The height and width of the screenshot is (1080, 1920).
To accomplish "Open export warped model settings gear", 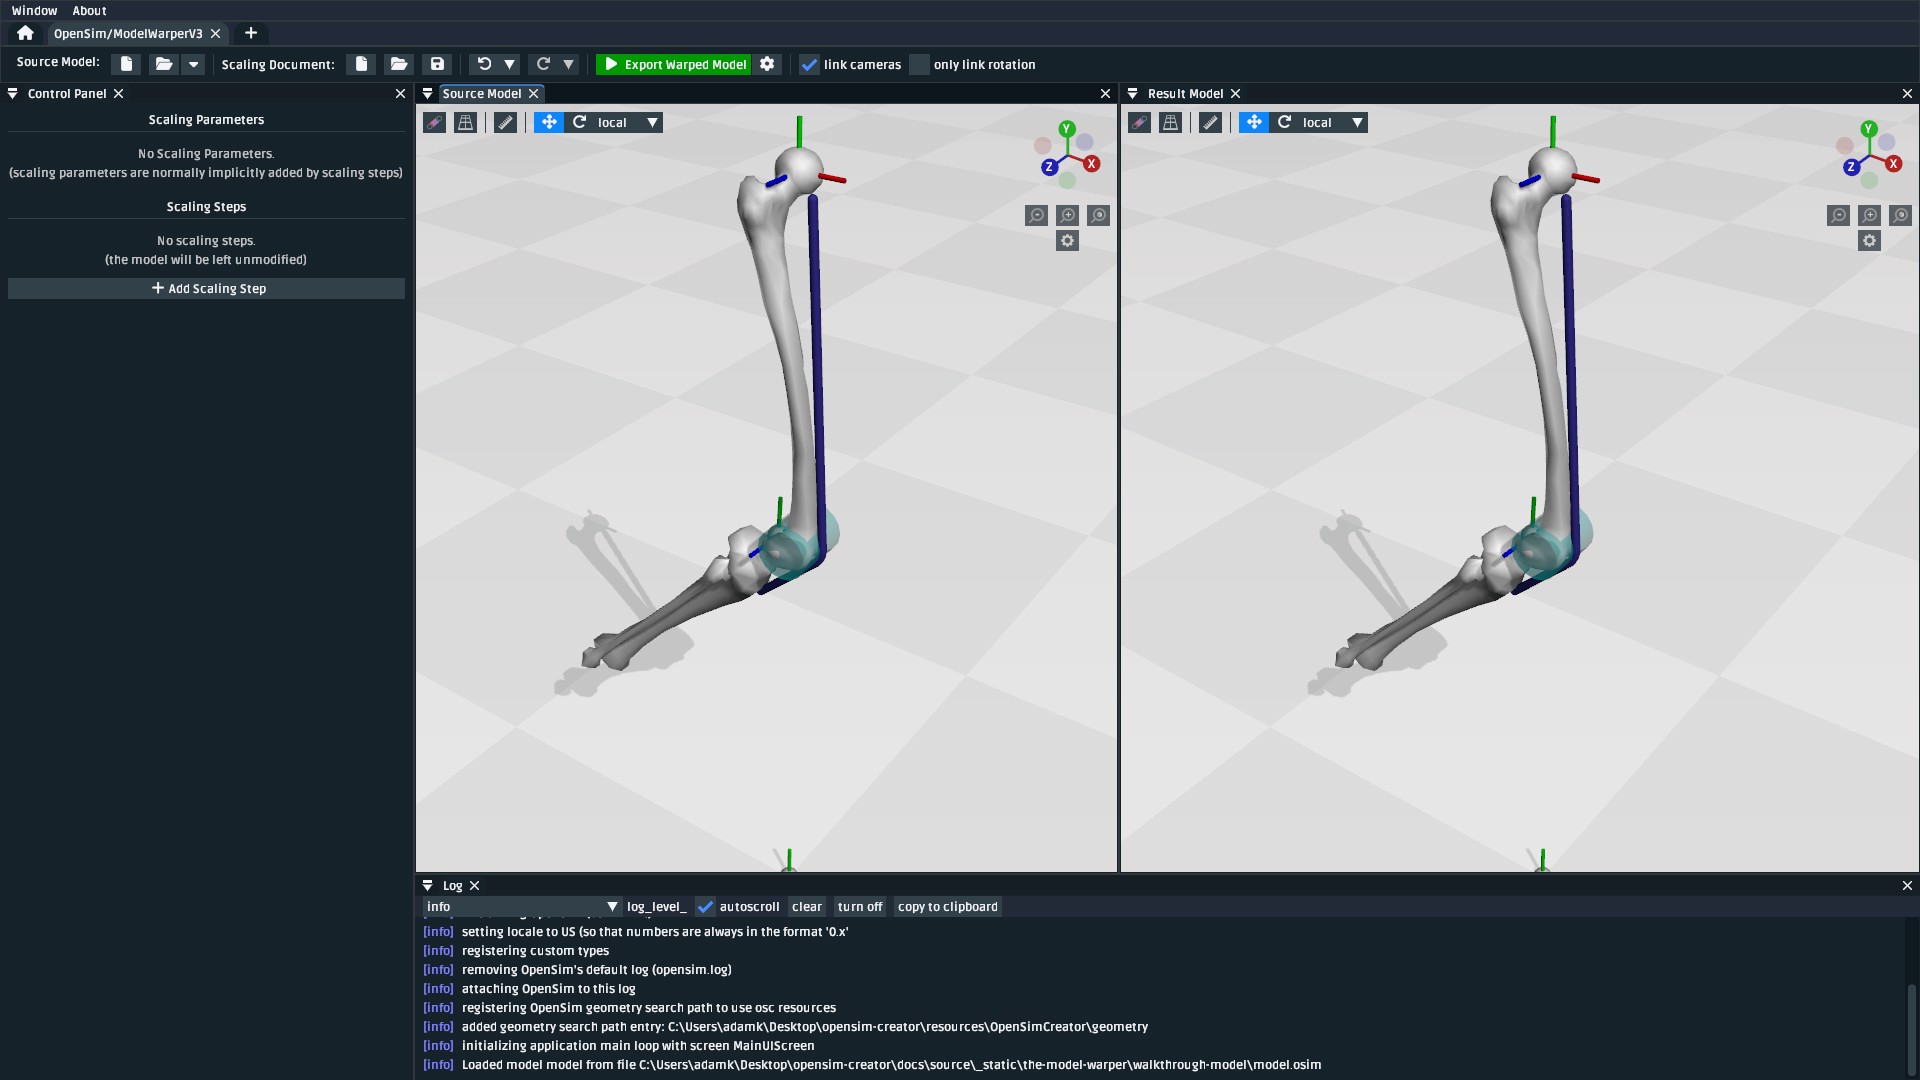I will click(767, 64).
